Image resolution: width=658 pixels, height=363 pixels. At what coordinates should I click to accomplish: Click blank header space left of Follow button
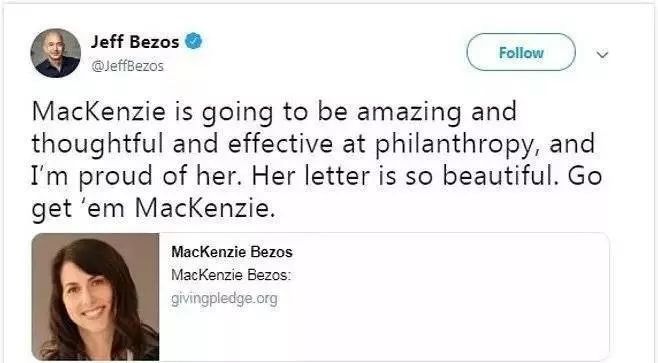pyautogui.click(x=336, y=52)
